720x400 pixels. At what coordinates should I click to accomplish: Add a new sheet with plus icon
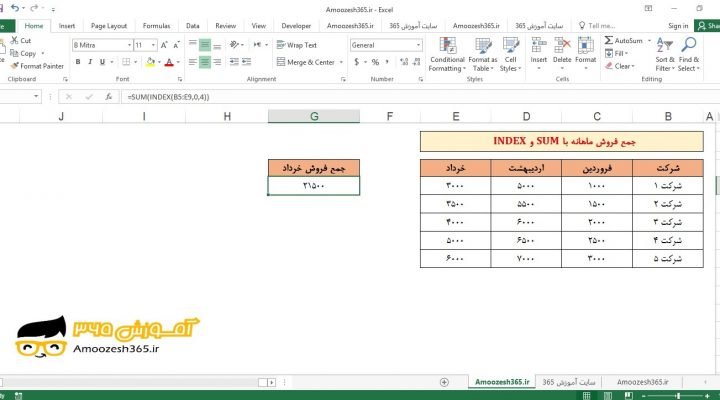coord(444,382)
